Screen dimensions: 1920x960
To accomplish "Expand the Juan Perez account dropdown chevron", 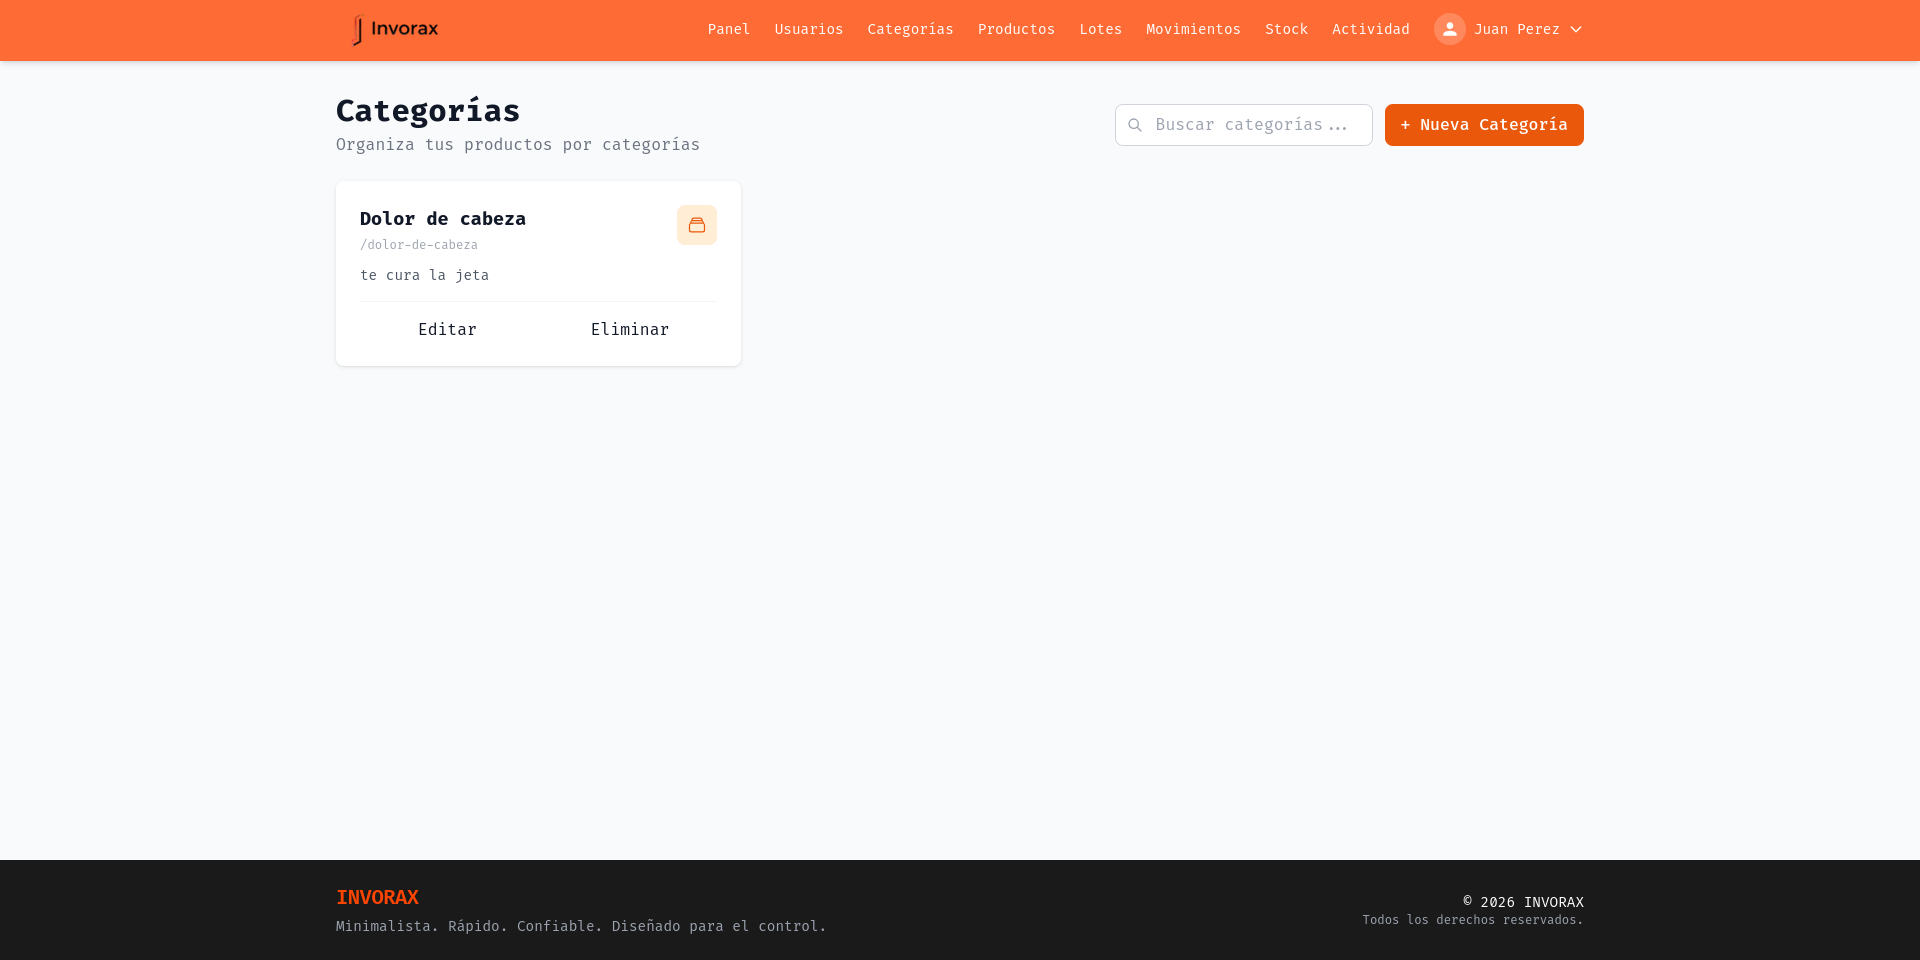I will coord(1576,29).
